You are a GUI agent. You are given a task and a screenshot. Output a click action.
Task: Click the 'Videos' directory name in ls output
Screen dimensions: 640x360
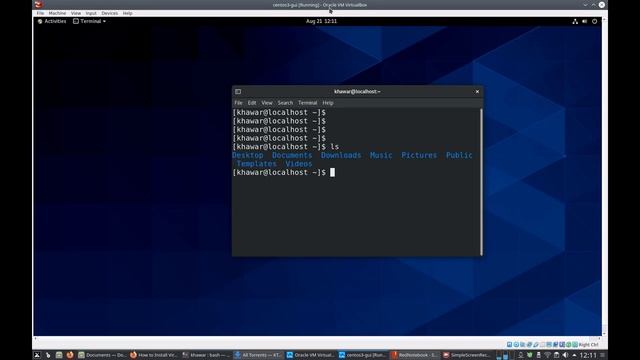pos(298,164)
